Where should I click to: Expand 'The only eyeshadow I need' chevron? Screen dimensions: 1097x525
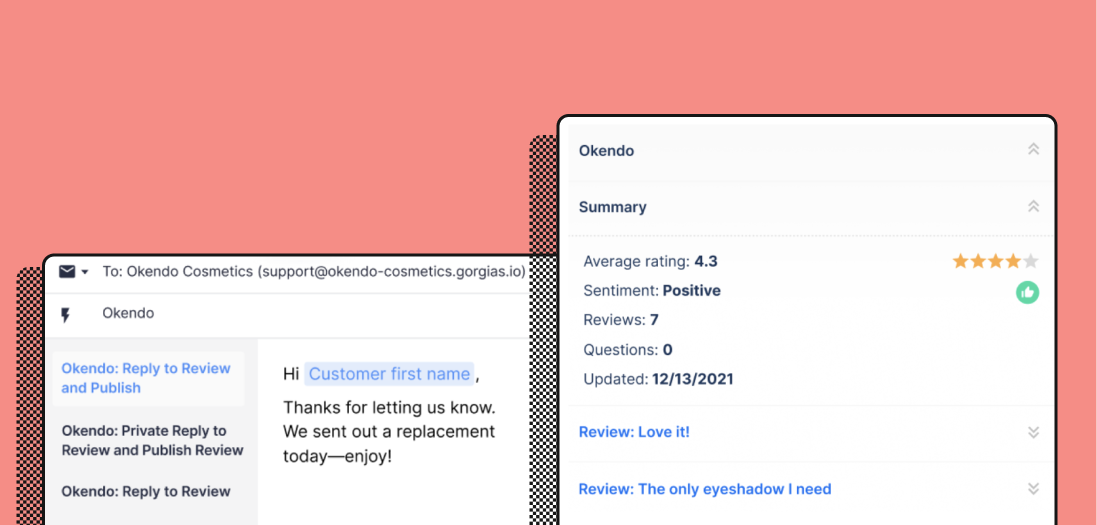1033,489
